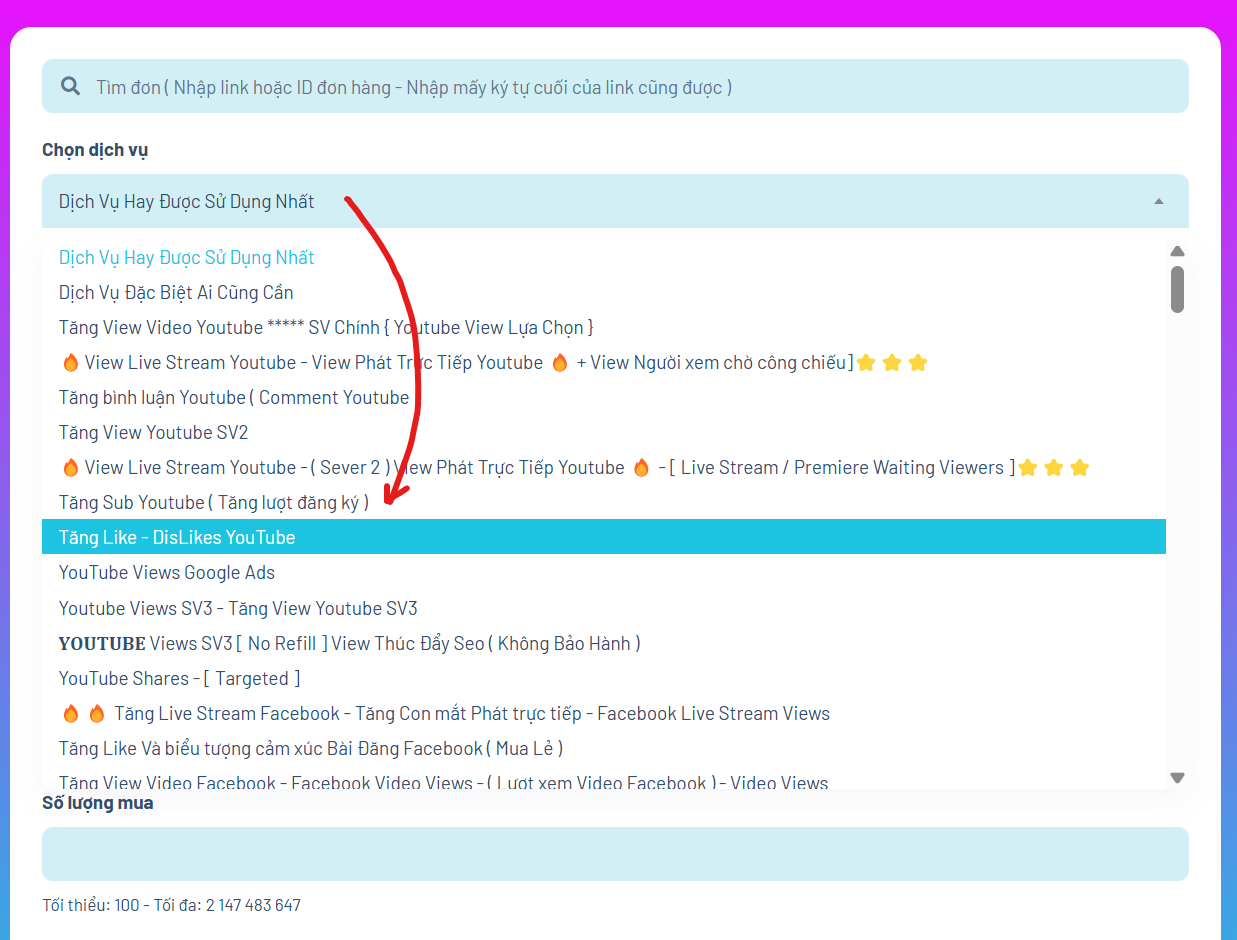Click the search magnifier icon
Screen dimensions: 1237x940
(x=70, y=86)
